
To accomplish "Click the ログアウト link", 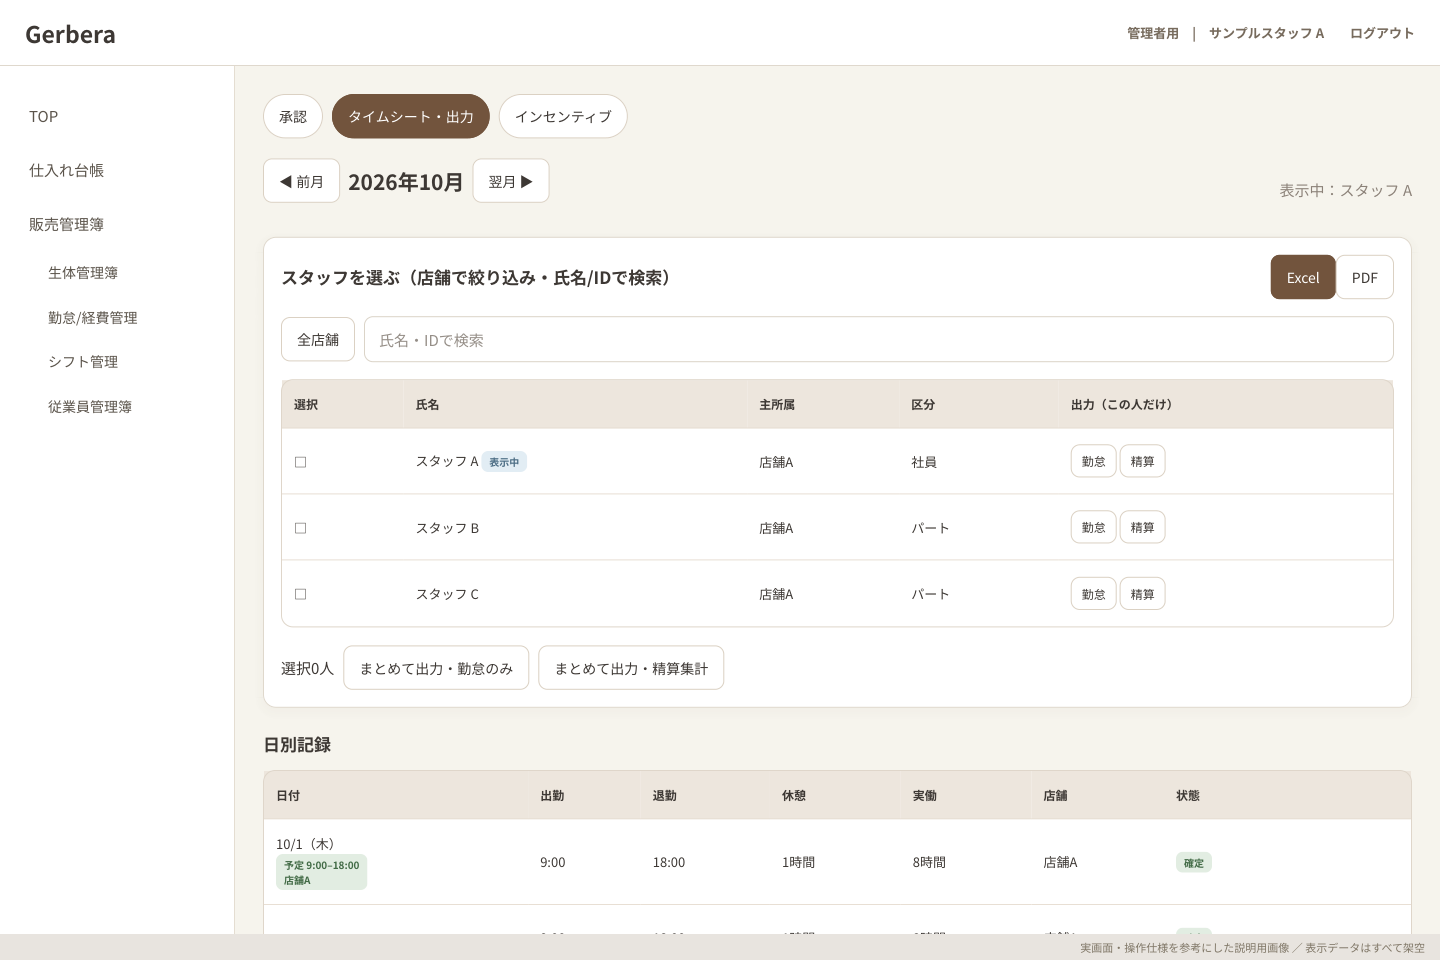I will coord(1382,33).
